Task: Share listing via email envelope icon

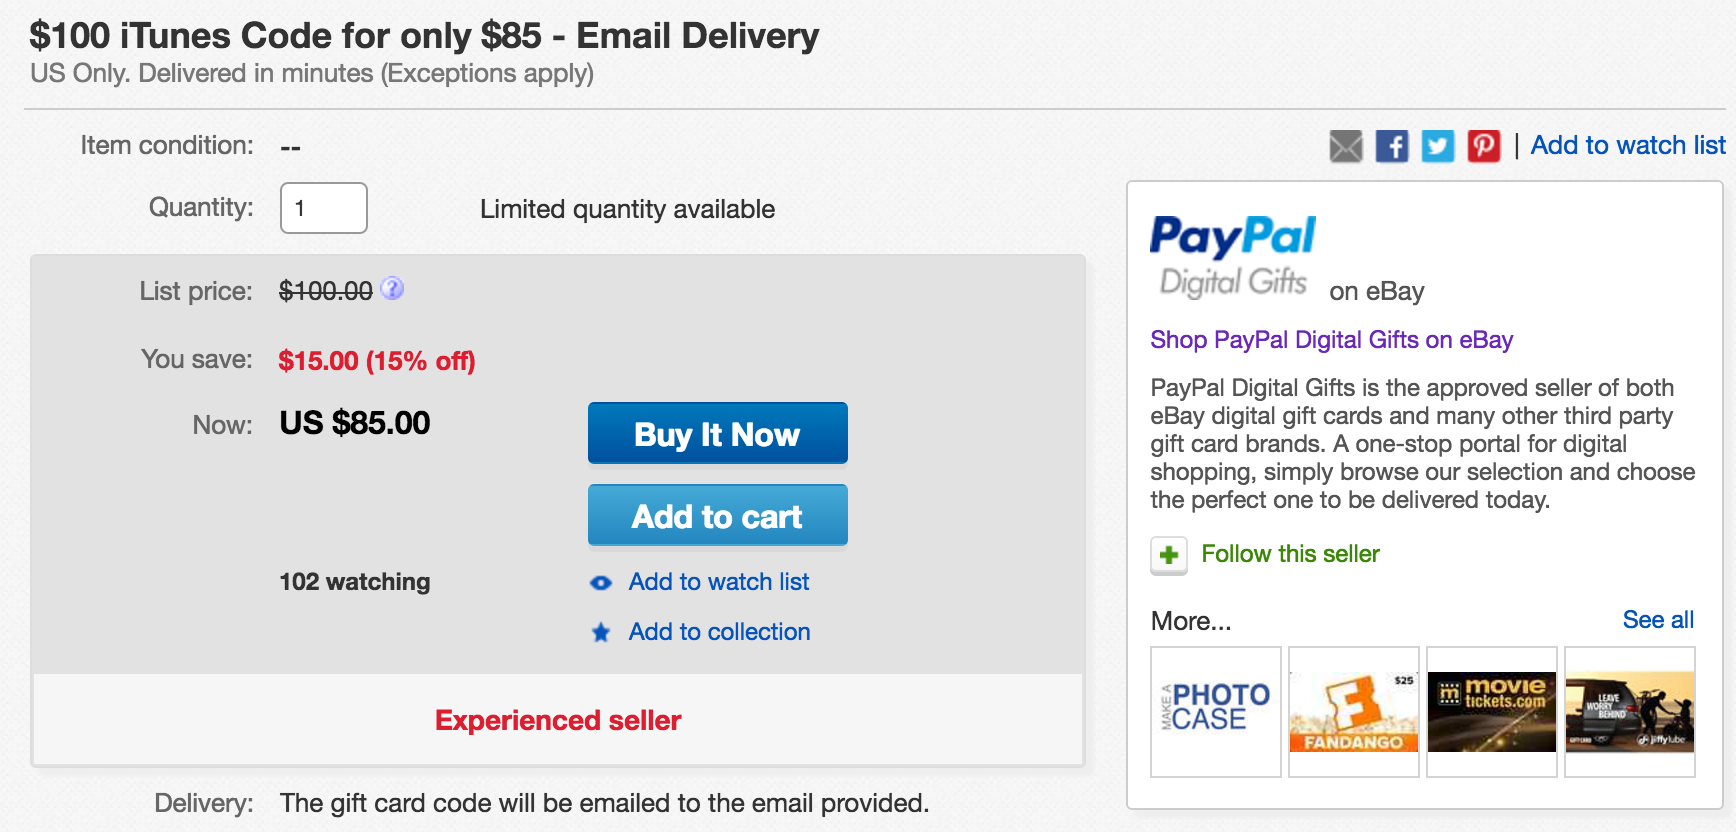Action: [x=1345, y=146]
